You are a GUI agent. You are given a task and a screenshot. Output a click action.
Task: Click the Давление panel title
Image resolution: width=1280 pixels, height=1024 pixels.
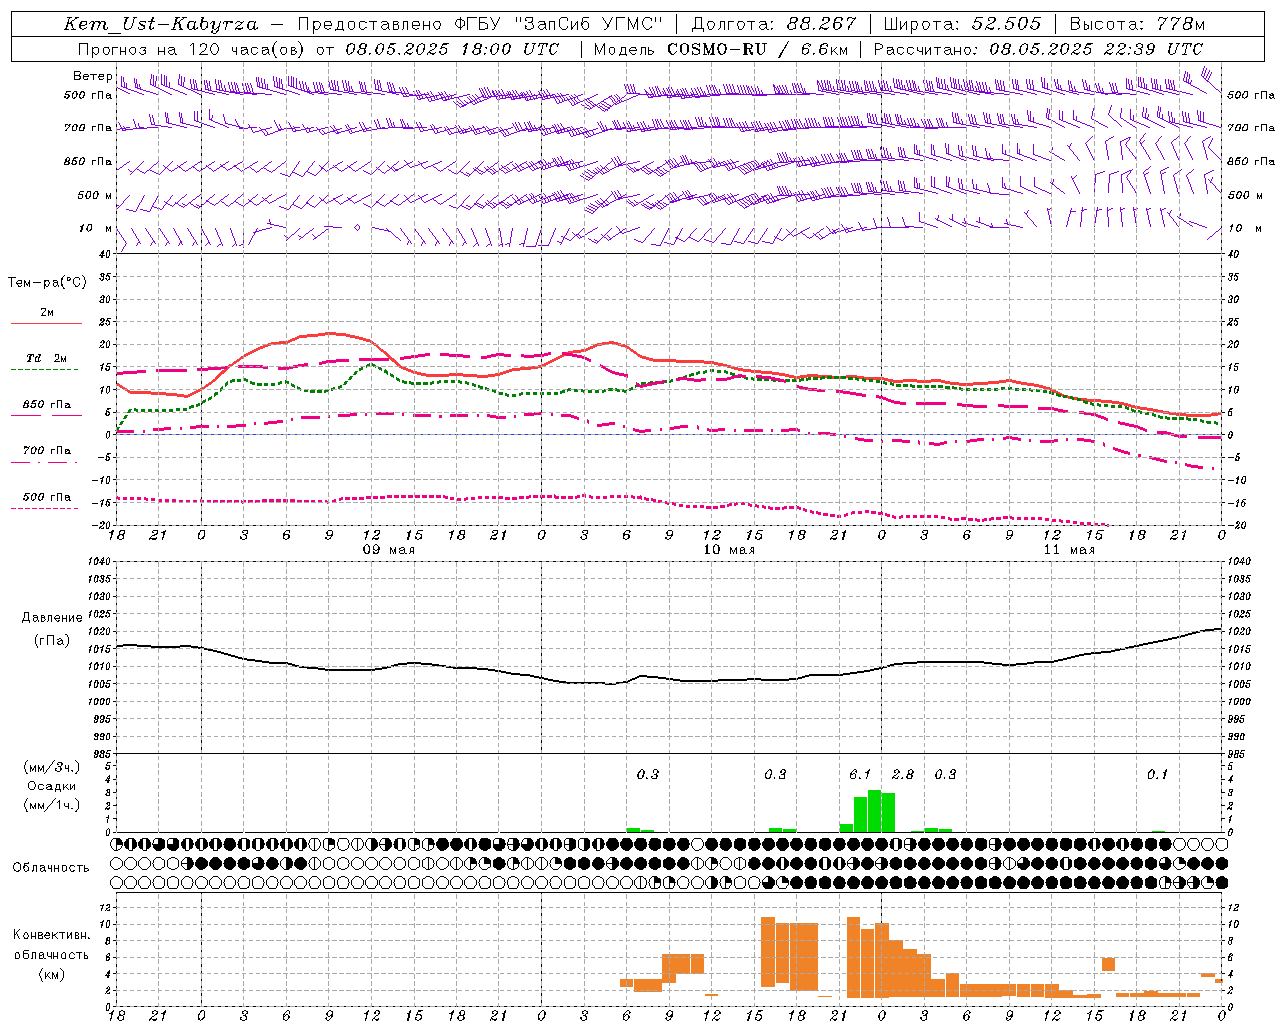click(x=52, y=618)
